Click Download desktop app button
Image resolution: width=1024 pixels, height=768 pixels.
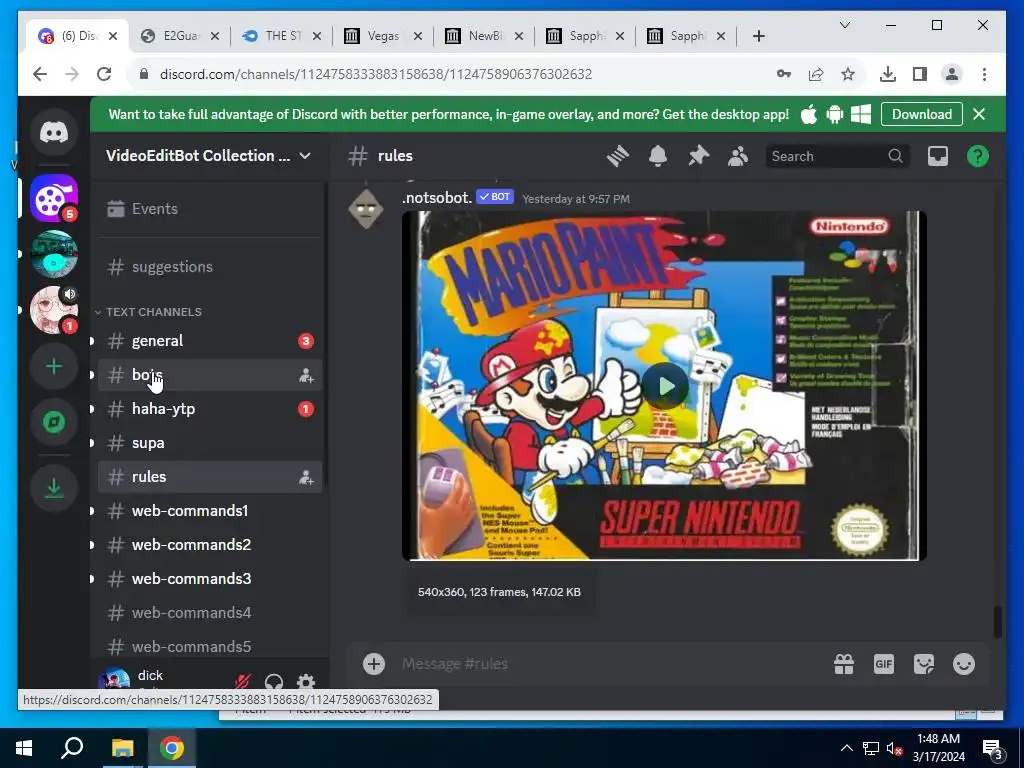click(921, 114)
